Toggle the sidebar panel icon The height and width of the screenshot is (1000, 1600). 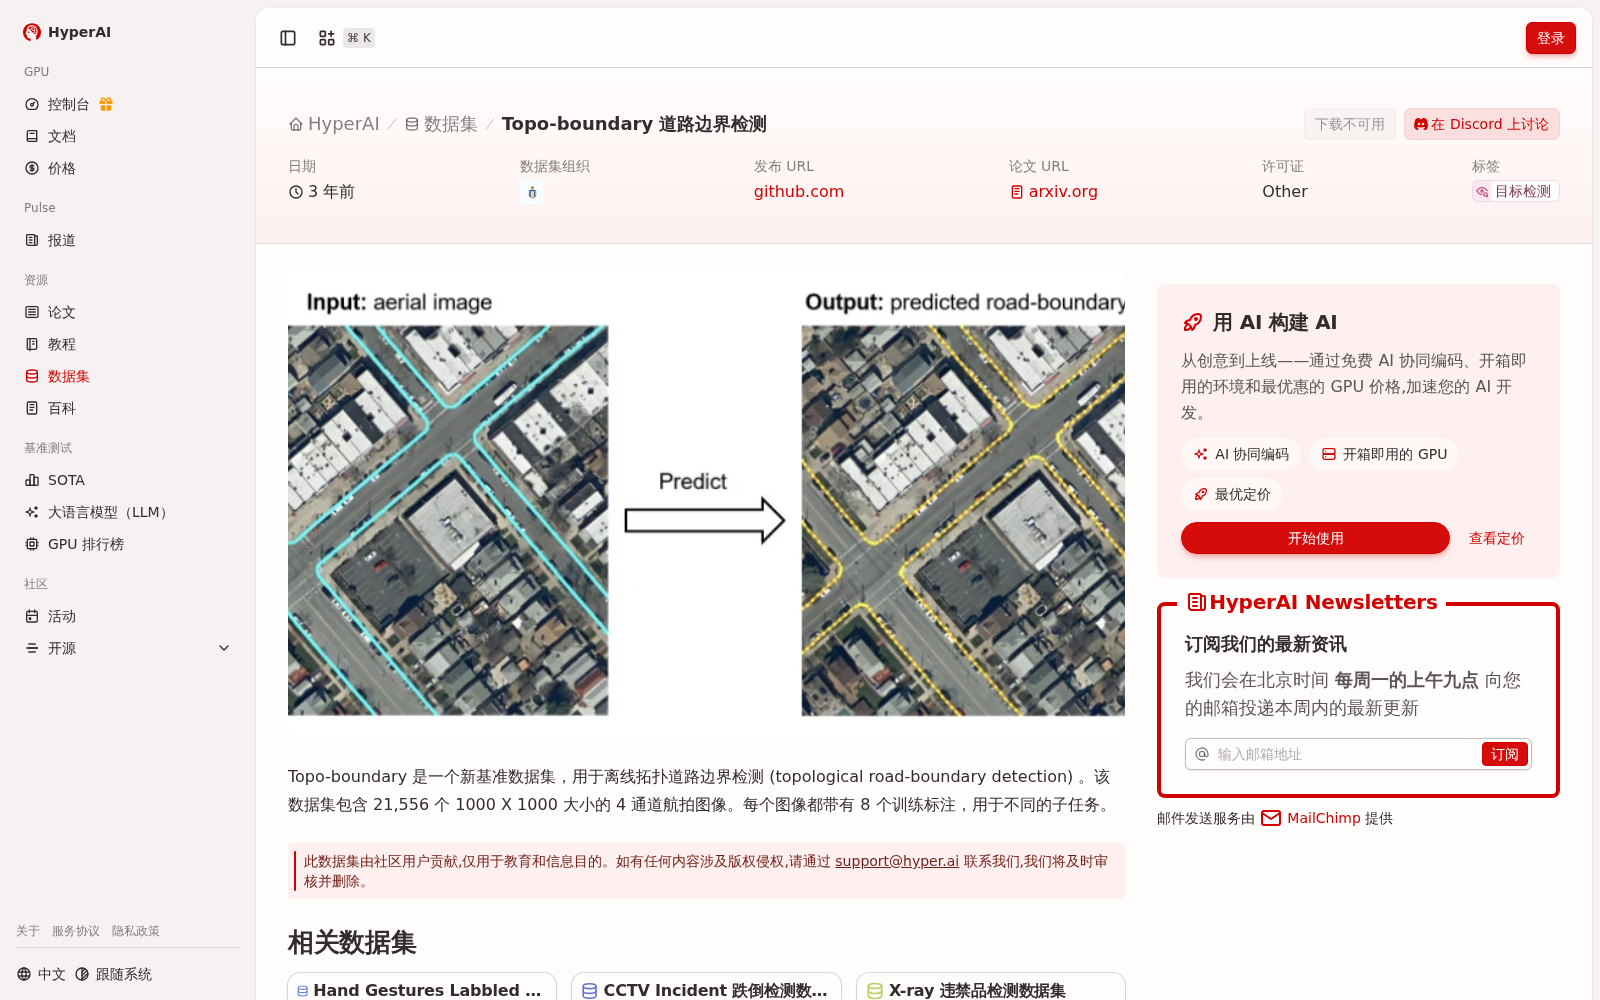[x=288, y=38]
